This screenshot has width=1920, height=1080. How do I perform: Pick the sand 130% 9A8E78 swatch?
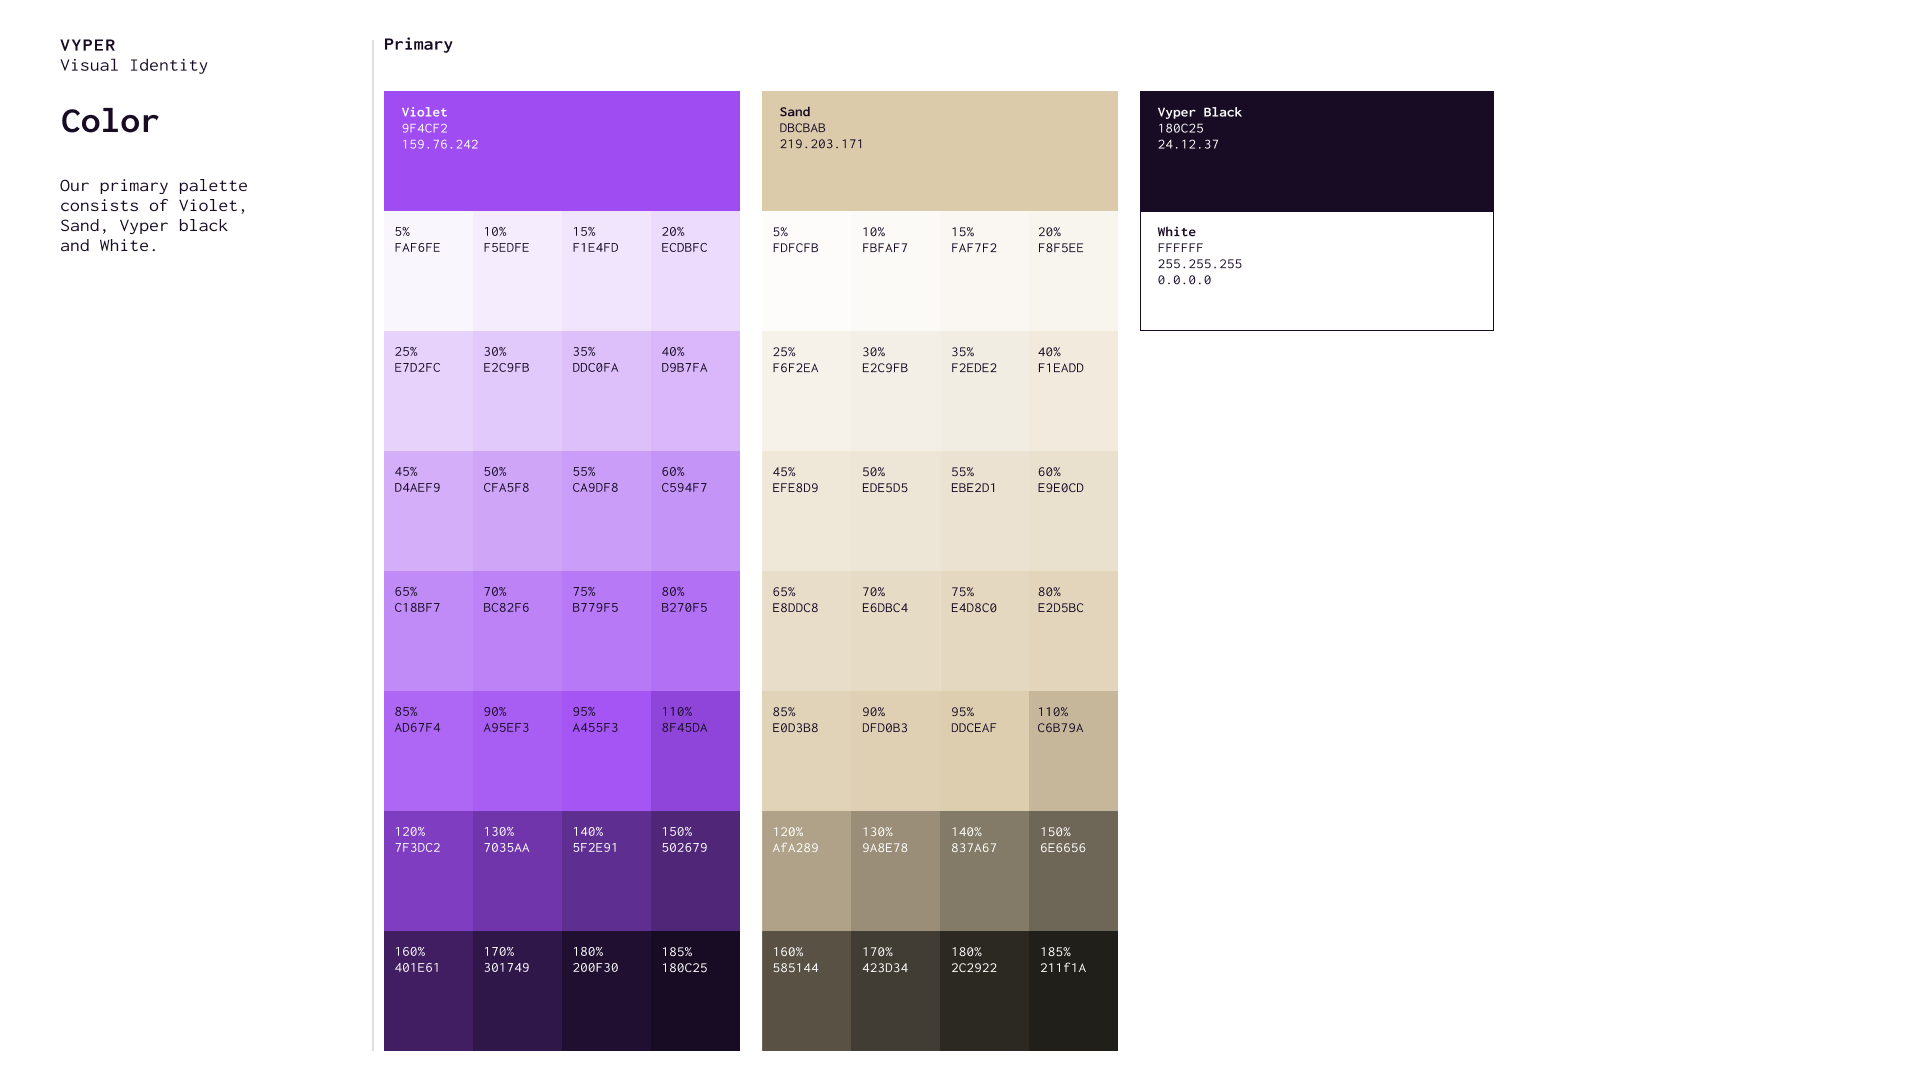[x=895, y=871]
